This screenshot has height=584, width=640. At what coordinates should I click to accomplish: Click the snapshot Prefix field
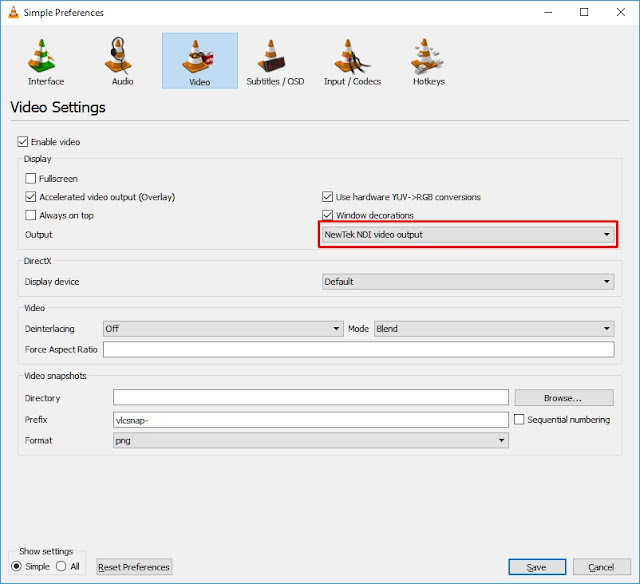click(x=311, y=420)
